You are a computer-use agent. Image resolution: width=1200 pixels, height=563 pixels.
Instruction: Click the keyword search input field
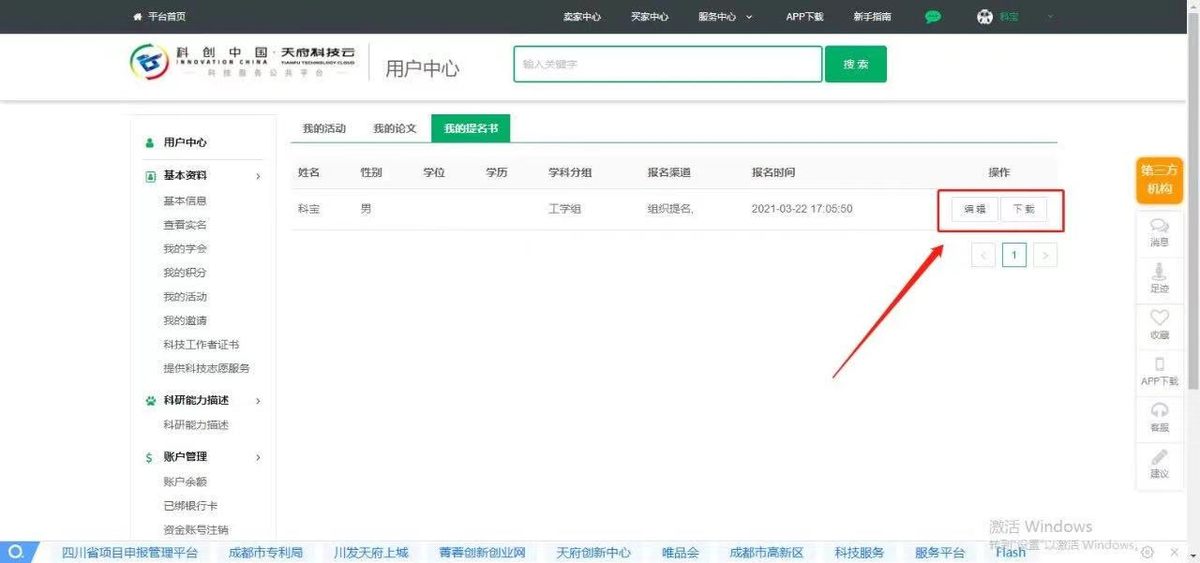click(x=667, y=64)
